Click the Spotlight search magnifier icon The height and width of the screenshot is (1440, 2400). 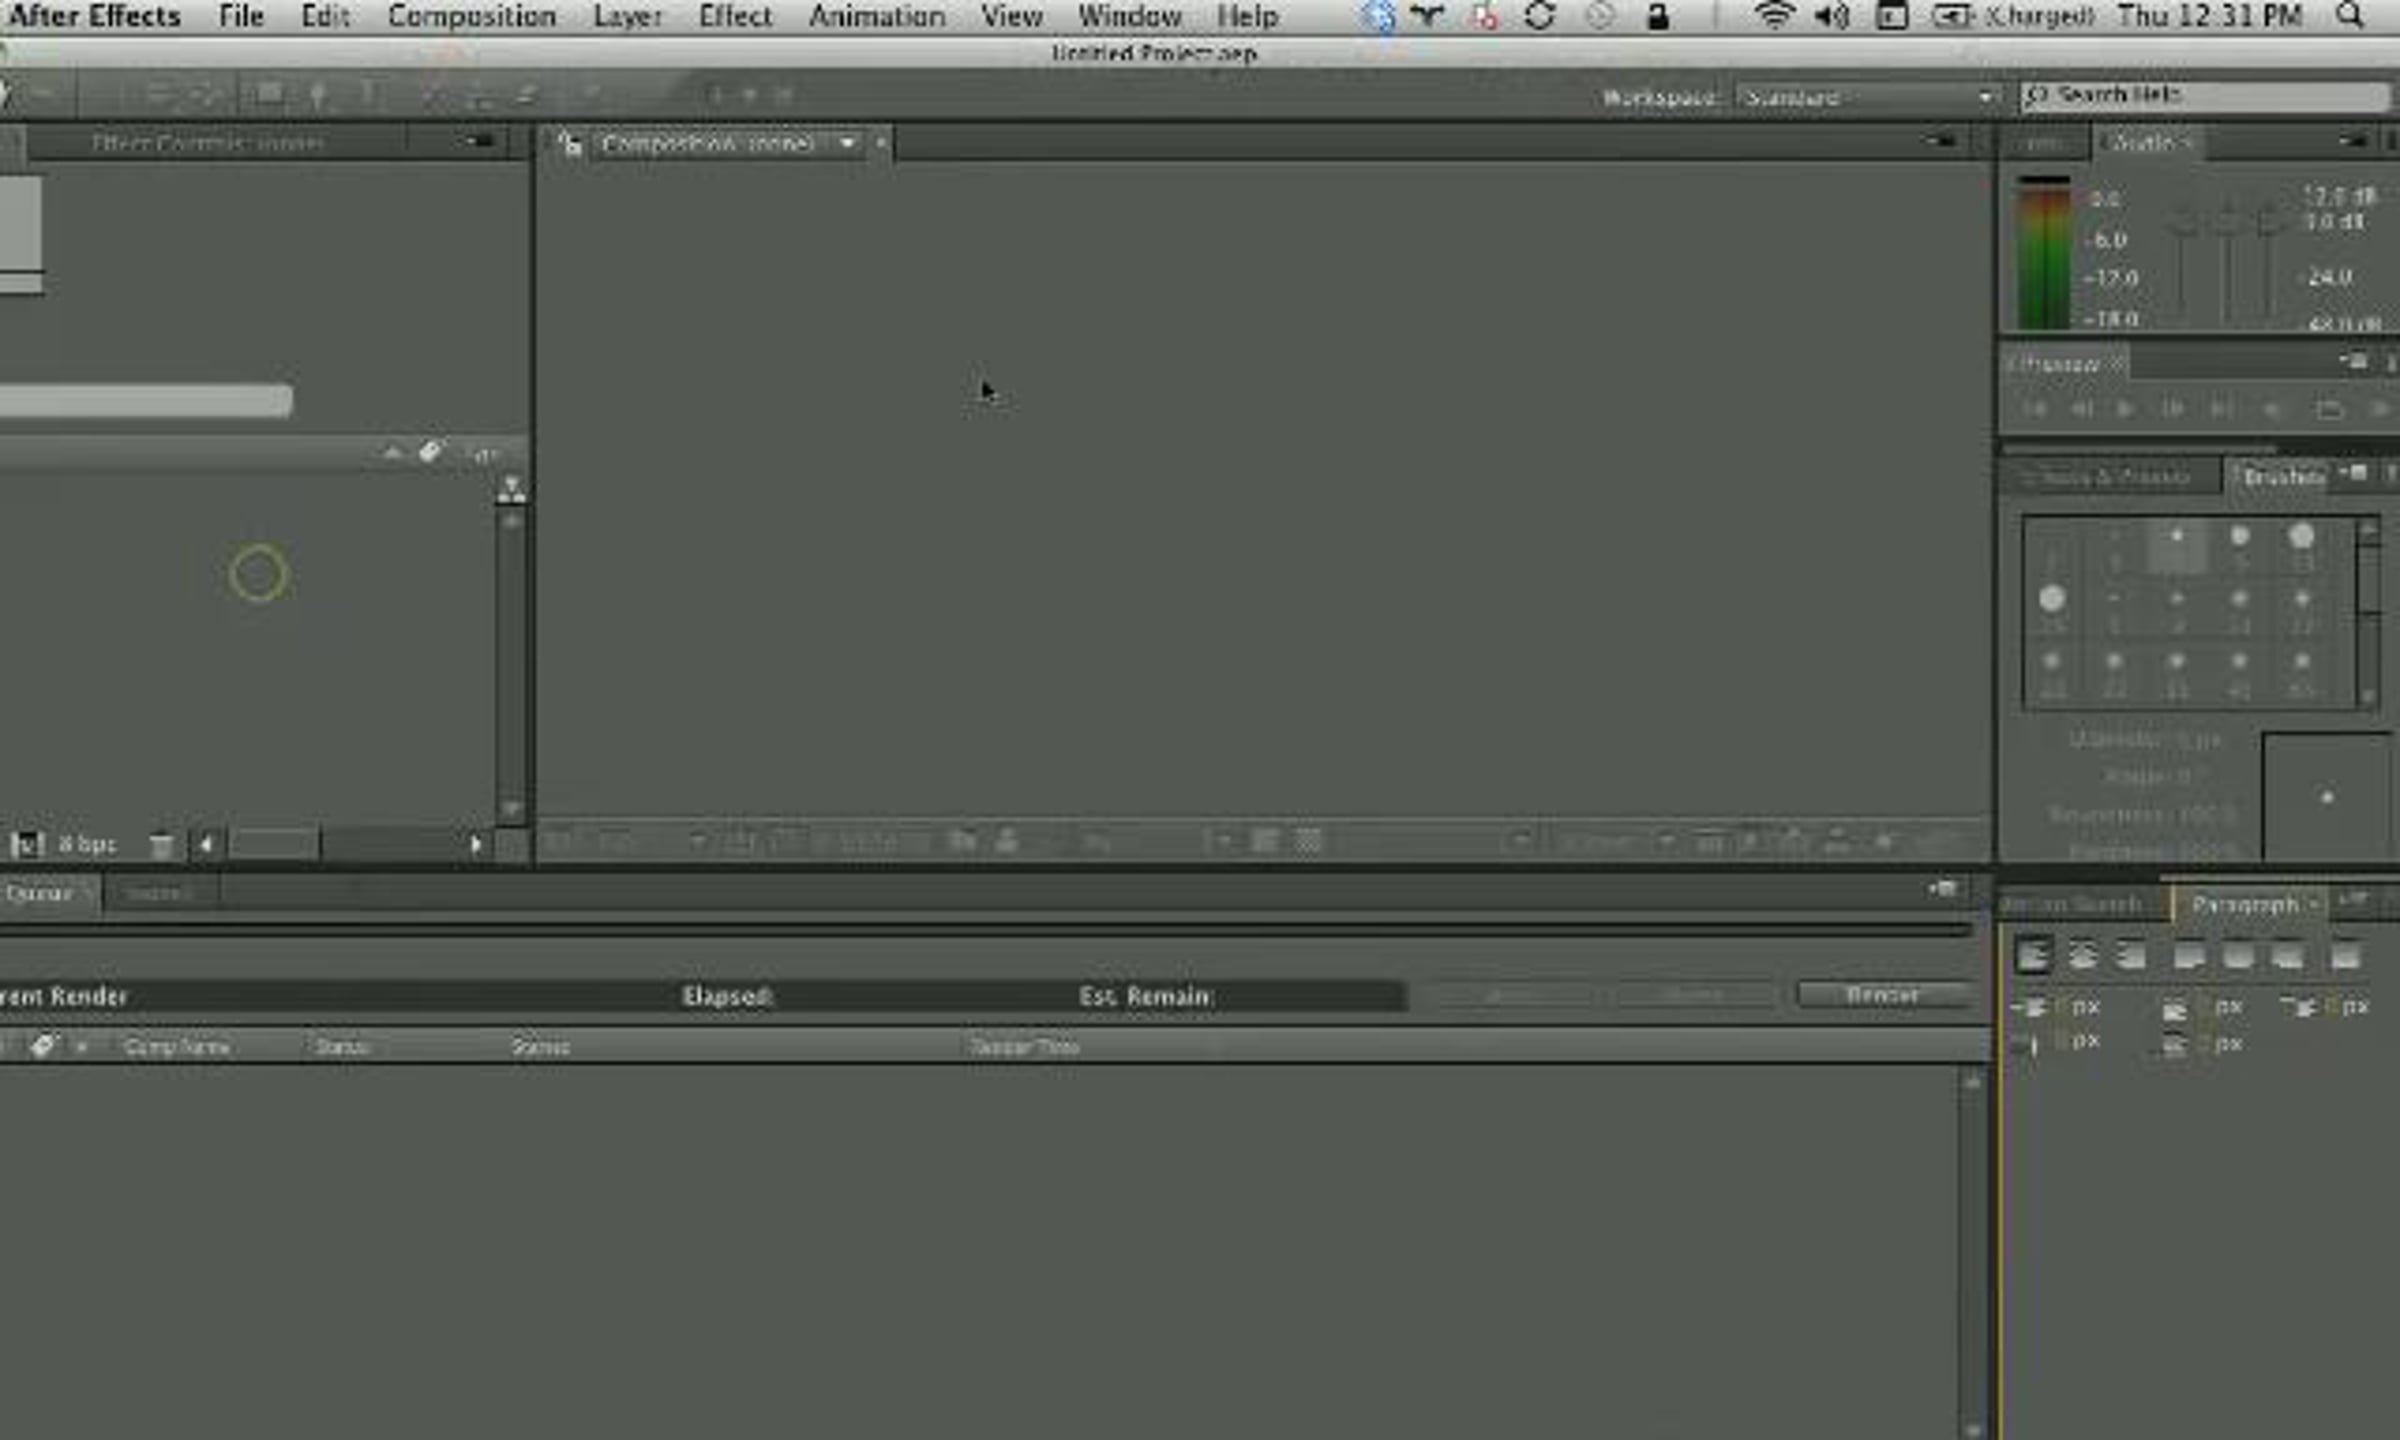click(2351, 16)
